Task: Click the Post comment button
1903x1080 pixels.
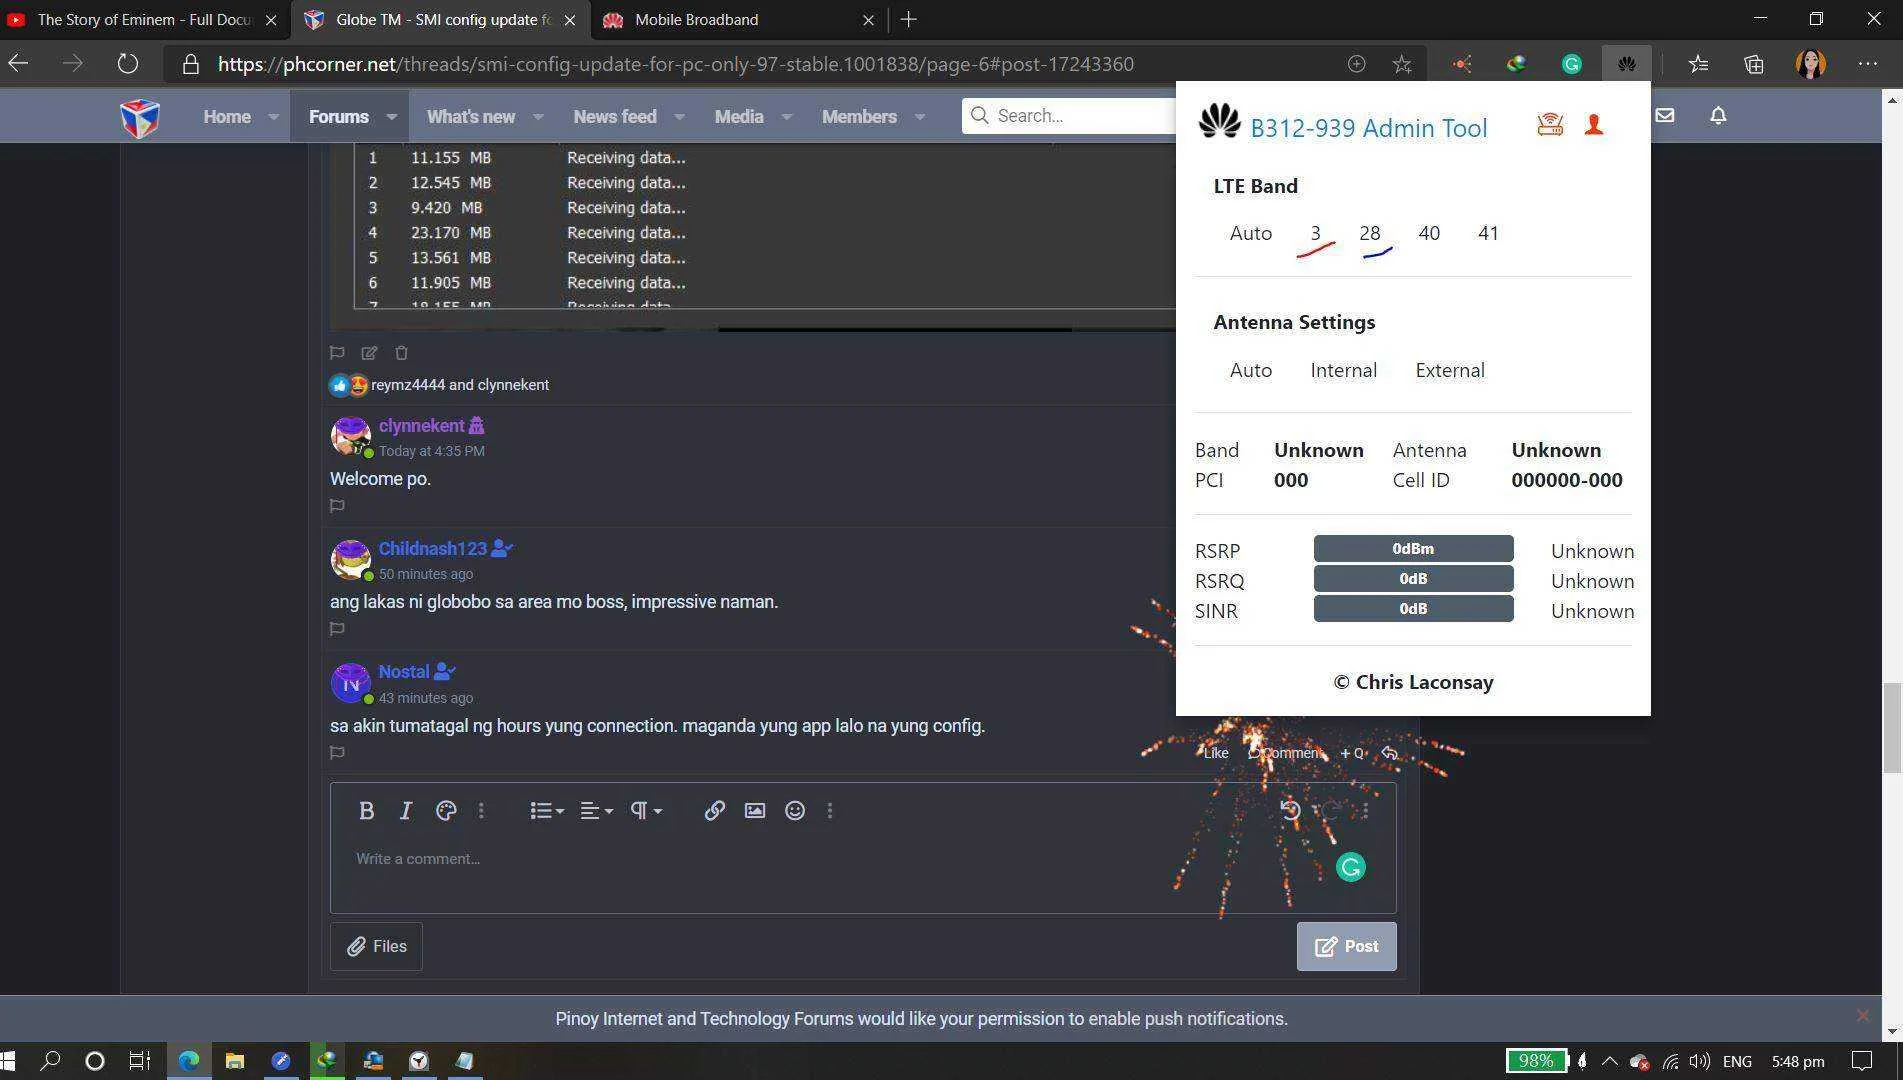Action: pos(1346,946)
